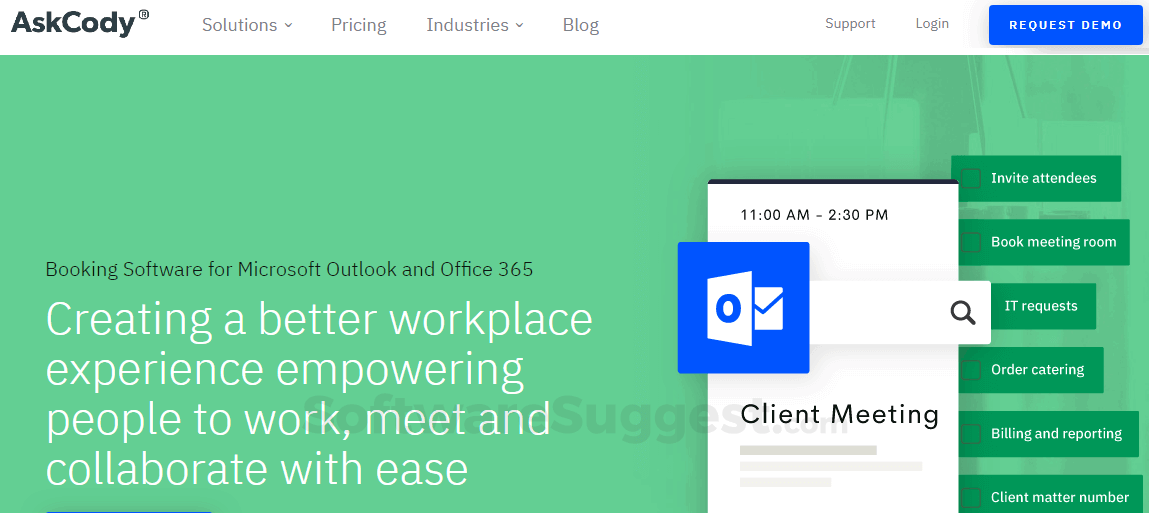This screenshot has height=513, width=1149.
Task: Expand the Industries dropdown menu
Action: point(475,25)
